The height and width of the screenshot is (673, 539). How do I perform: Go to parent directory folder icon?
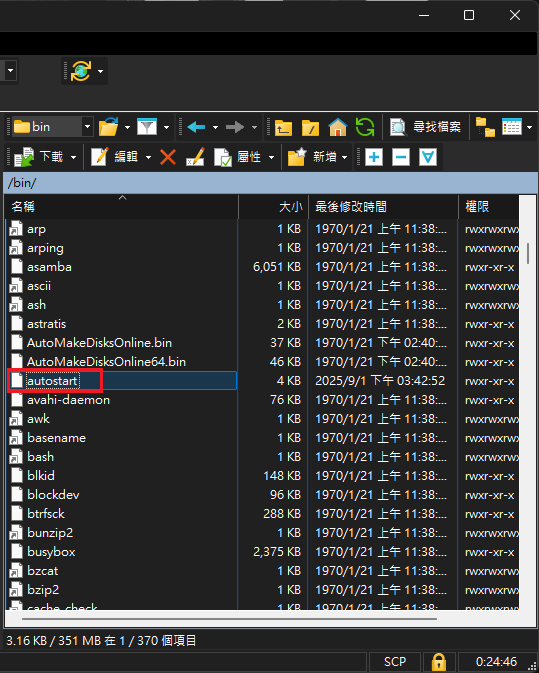283,127
